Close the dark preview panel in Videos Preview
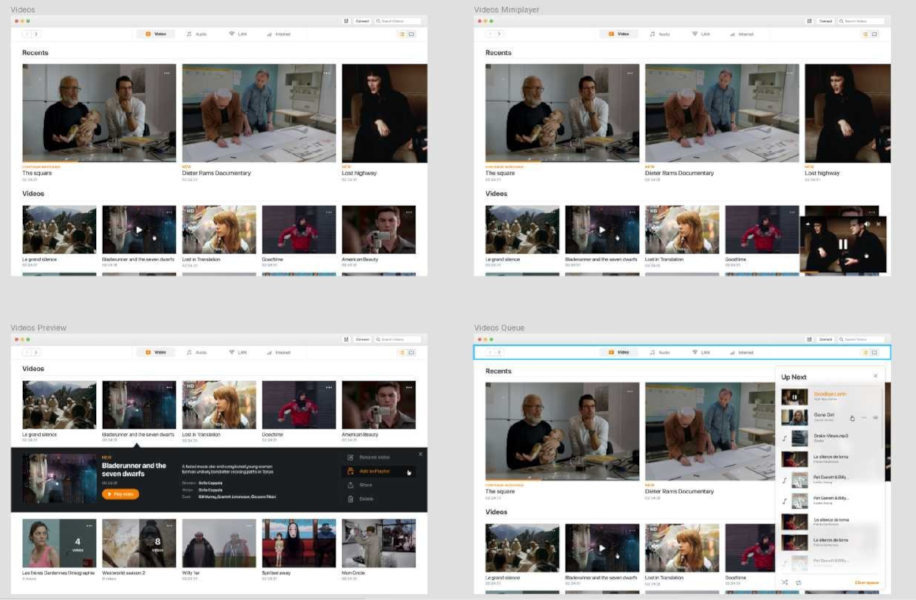916x600 pixels. coord(420,454)
